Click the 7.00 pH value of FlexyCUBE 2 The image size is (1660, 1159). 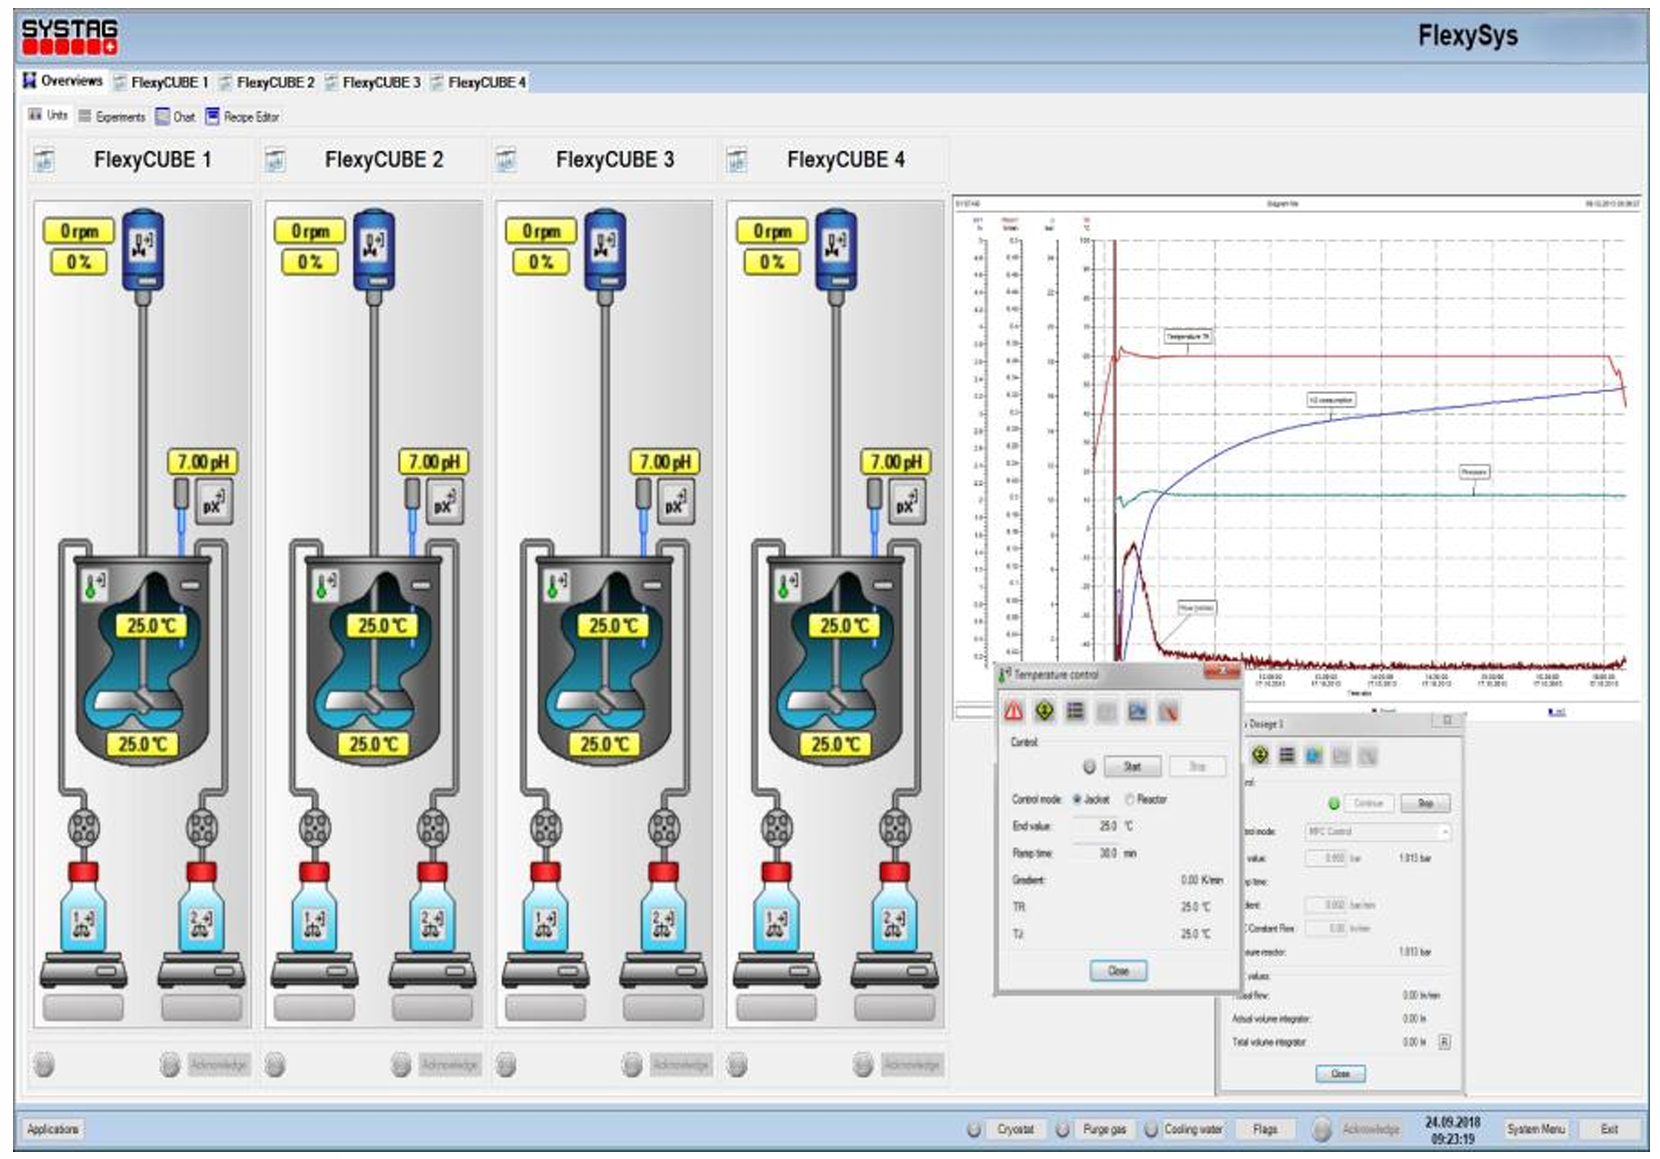pyautogui.click(x=434, y=462)
